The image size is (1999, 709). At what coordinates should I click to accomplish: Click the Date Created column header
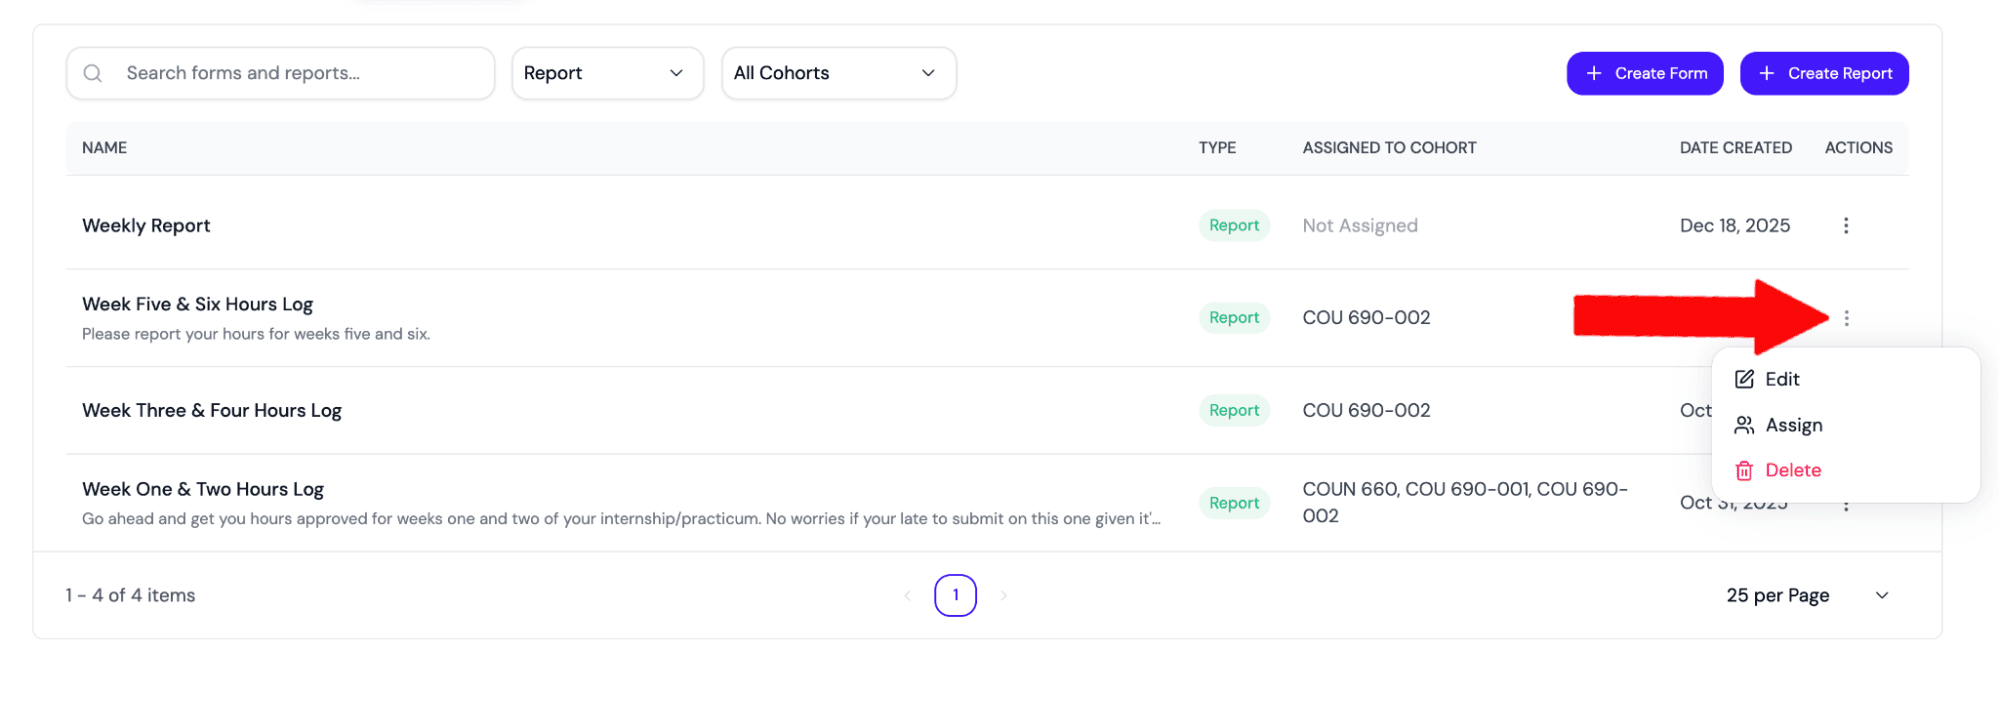(1735, 148)
